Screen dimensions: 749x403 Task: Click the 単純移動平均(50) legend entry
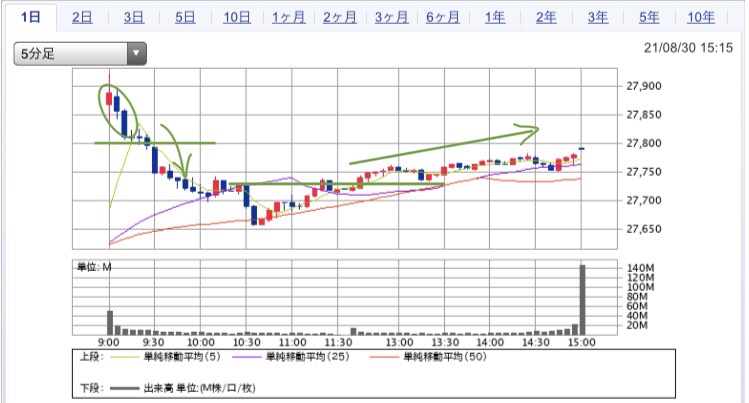pos(445,357)
